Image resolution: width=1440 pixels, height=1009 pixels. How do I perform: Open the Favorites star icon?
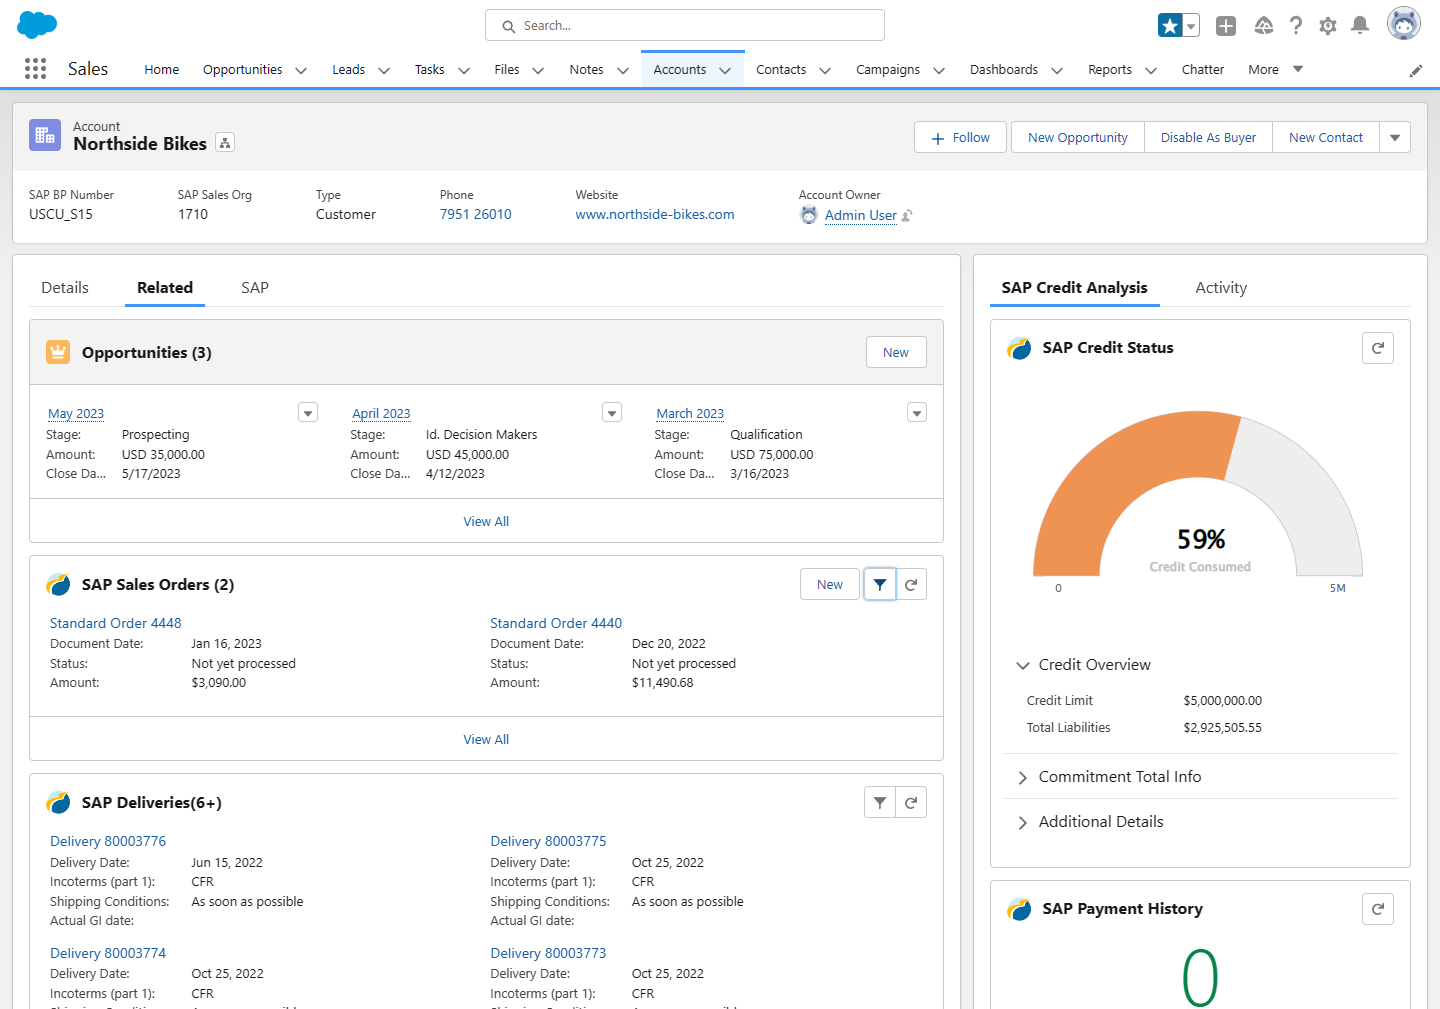[x=1170, y=26]
